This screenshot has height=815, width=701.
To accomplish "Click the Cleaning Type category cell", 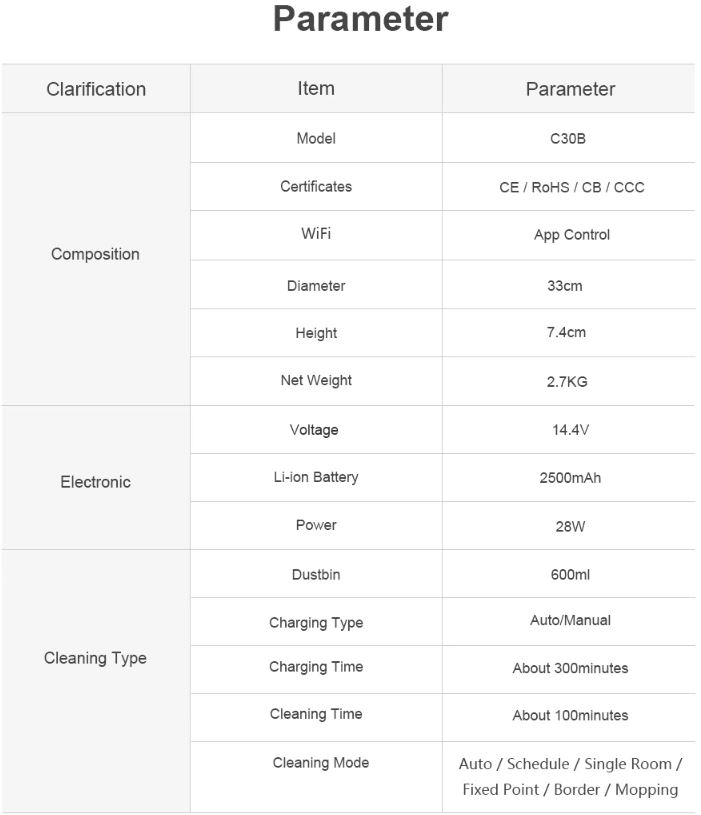I will point(96,681).
